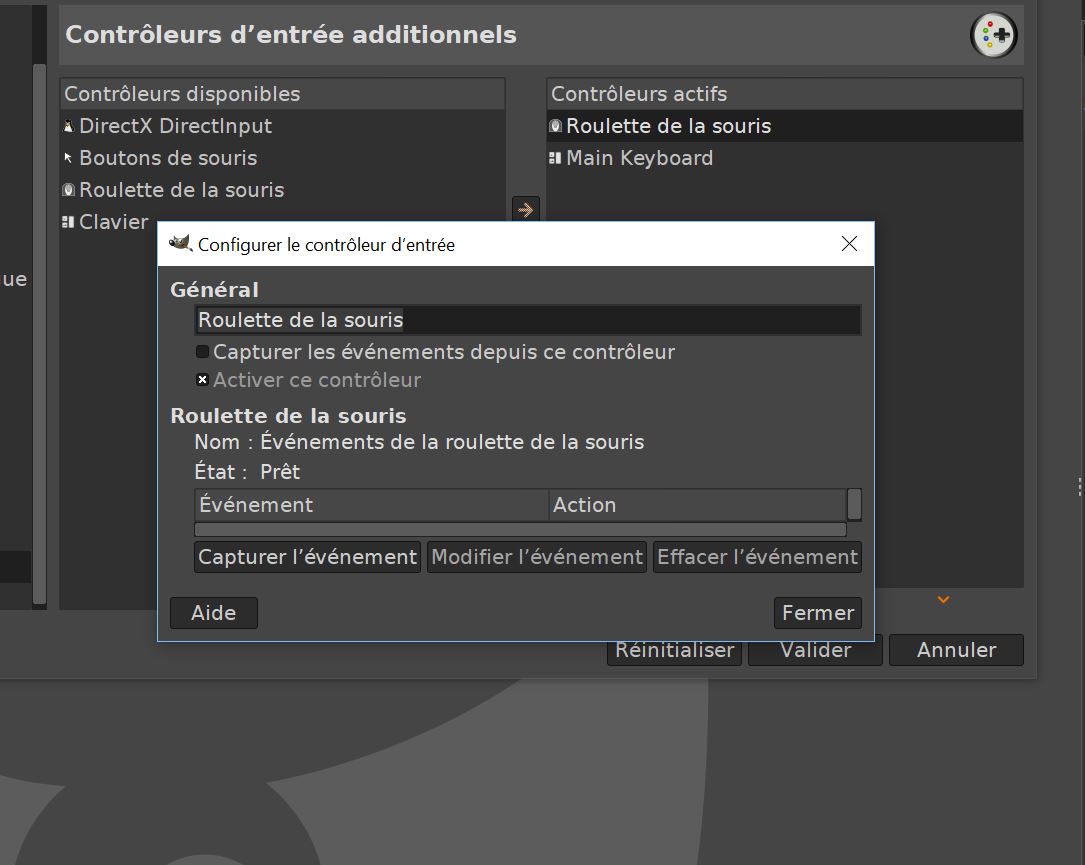Image resolution: width=1085 pixels, height=865 pixels.
Task: Close the Configurer le contrôleur d'entrée window
Action: (x=849, y=244)
